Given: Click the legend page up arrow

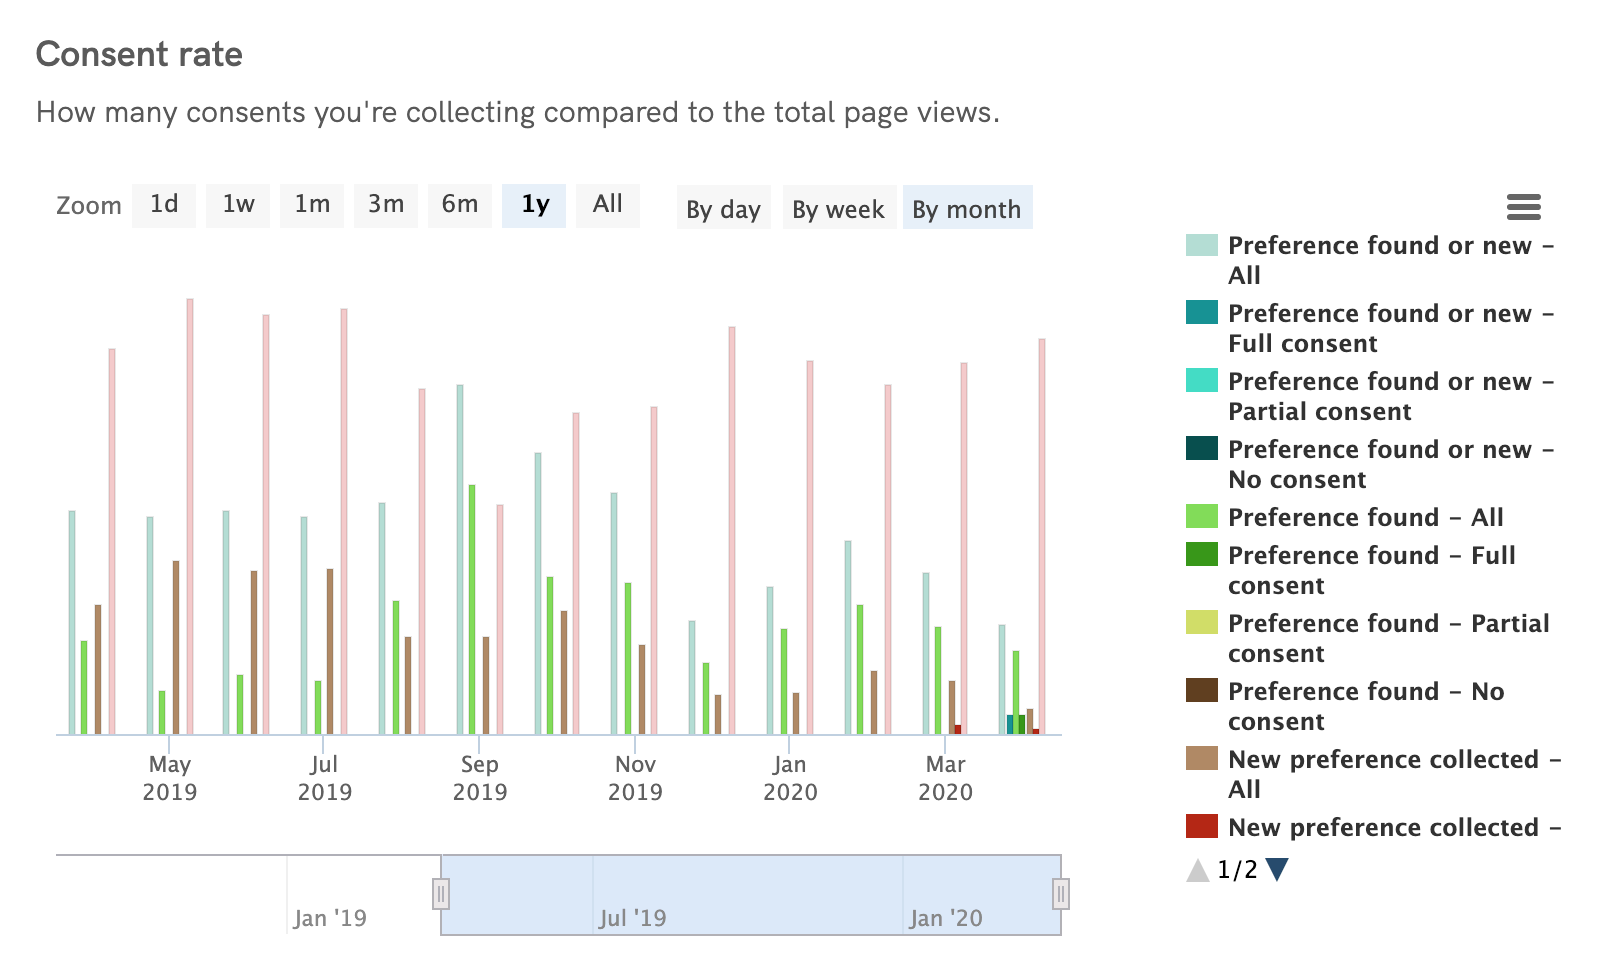Looking at the screenshot, I should (x=1200, y=870).
